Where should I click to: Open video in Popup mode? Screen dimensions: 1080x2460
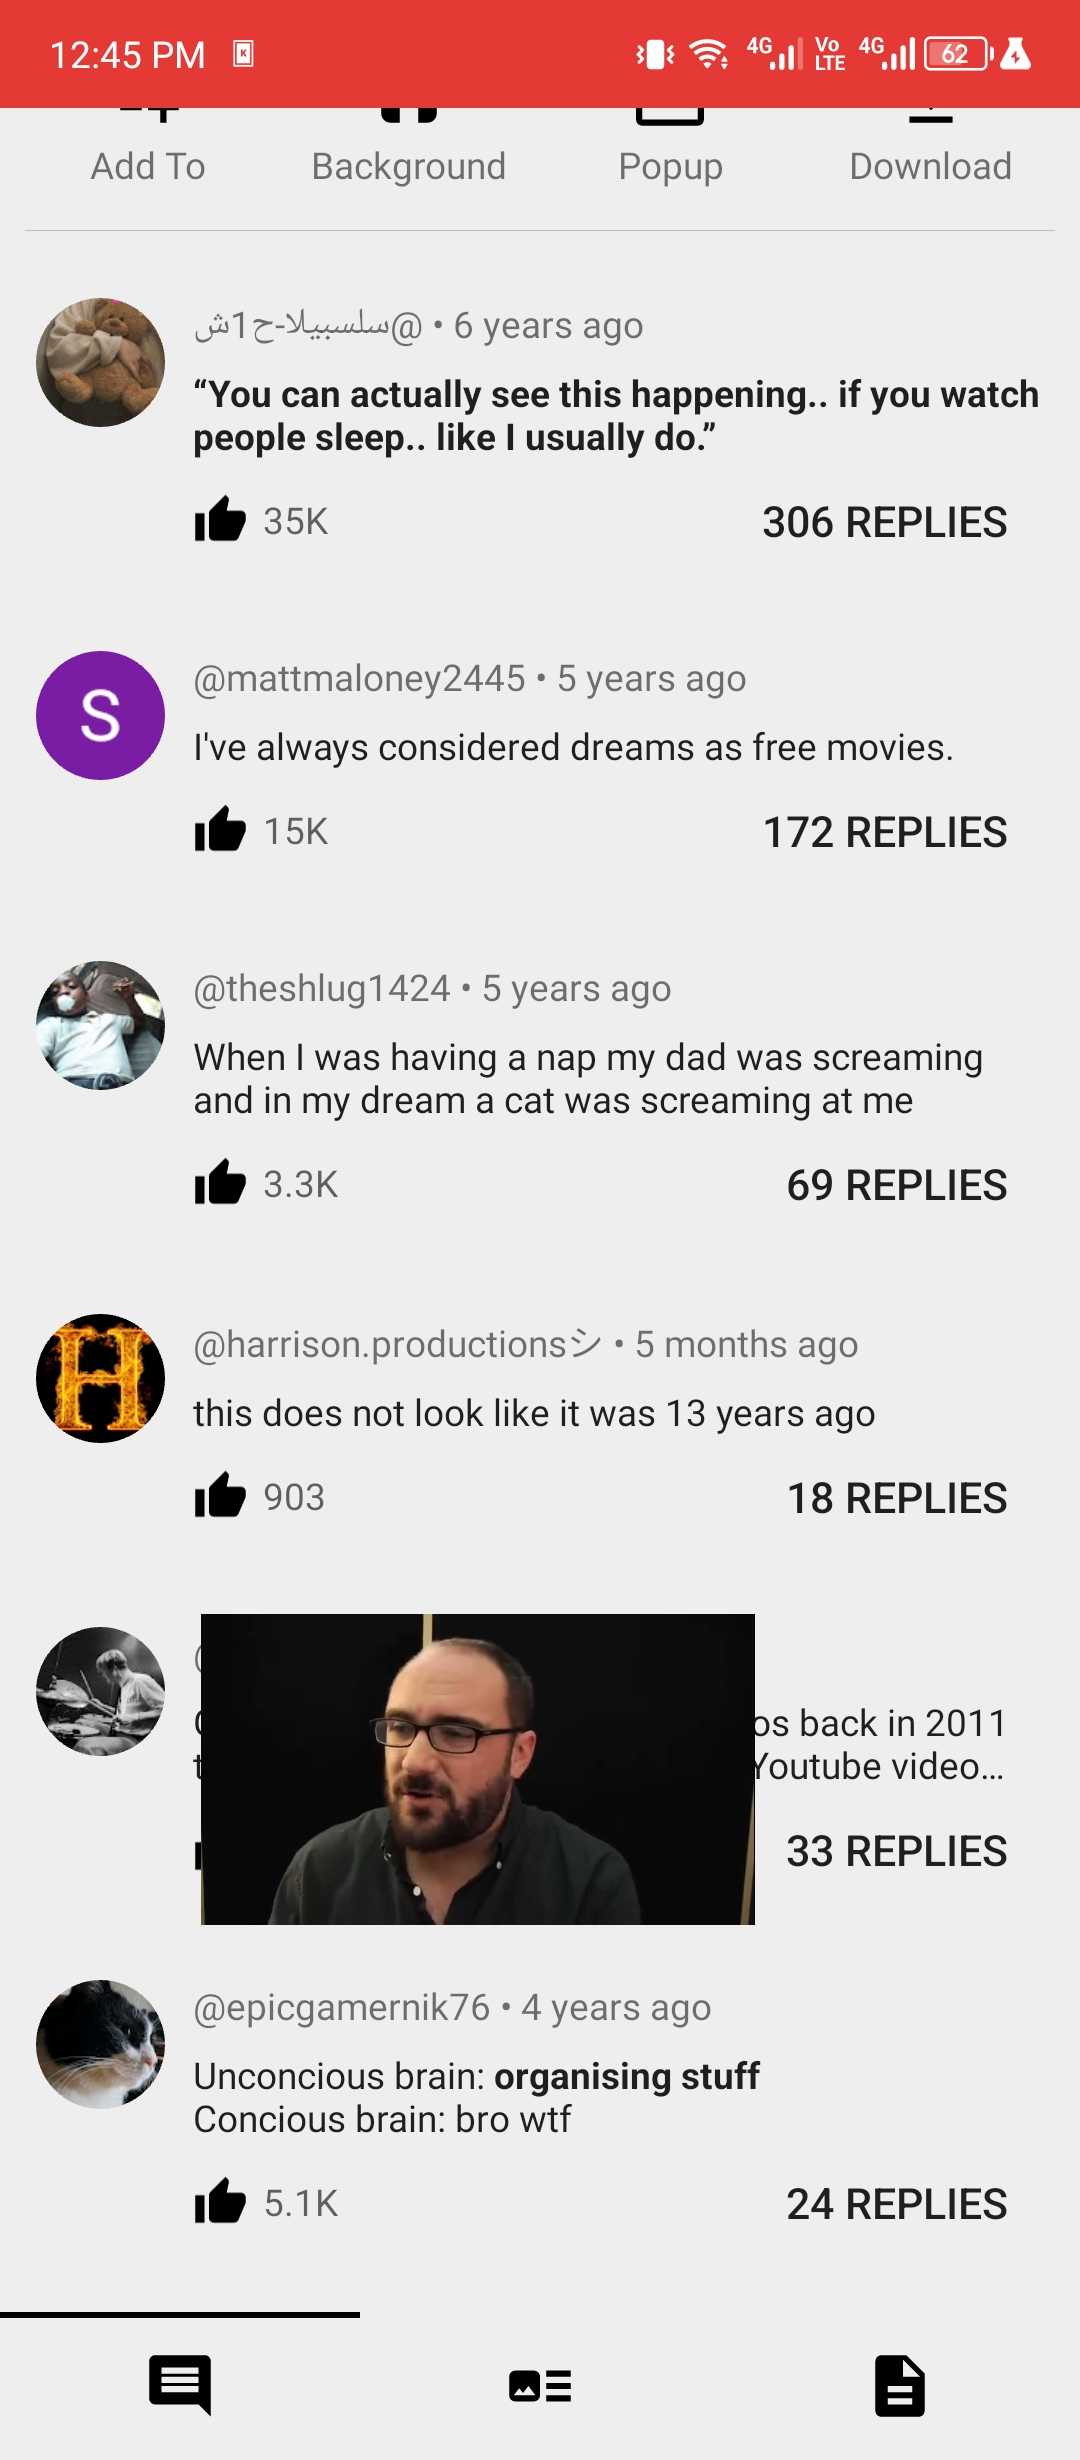(x=670, y=150)
